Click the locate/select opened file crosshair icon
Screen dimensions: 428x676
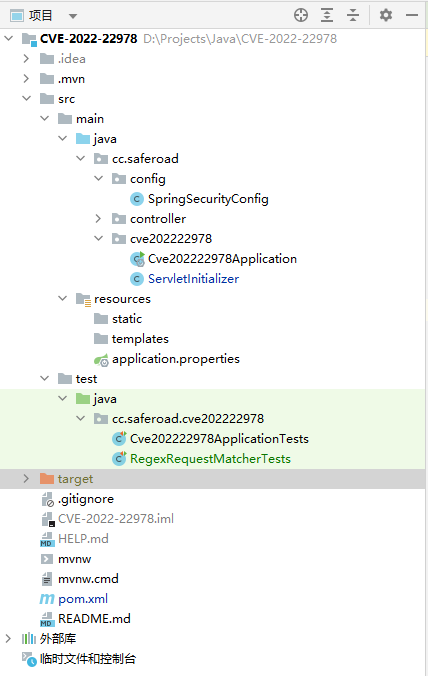[301, 15]
